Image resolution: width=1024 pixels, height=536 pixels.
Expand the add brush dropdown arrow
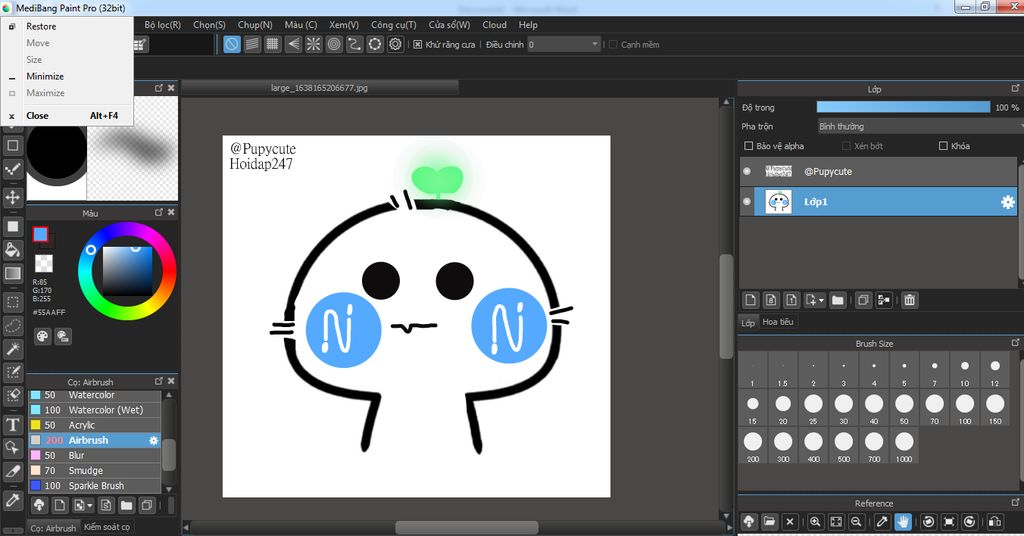point(89,505)
